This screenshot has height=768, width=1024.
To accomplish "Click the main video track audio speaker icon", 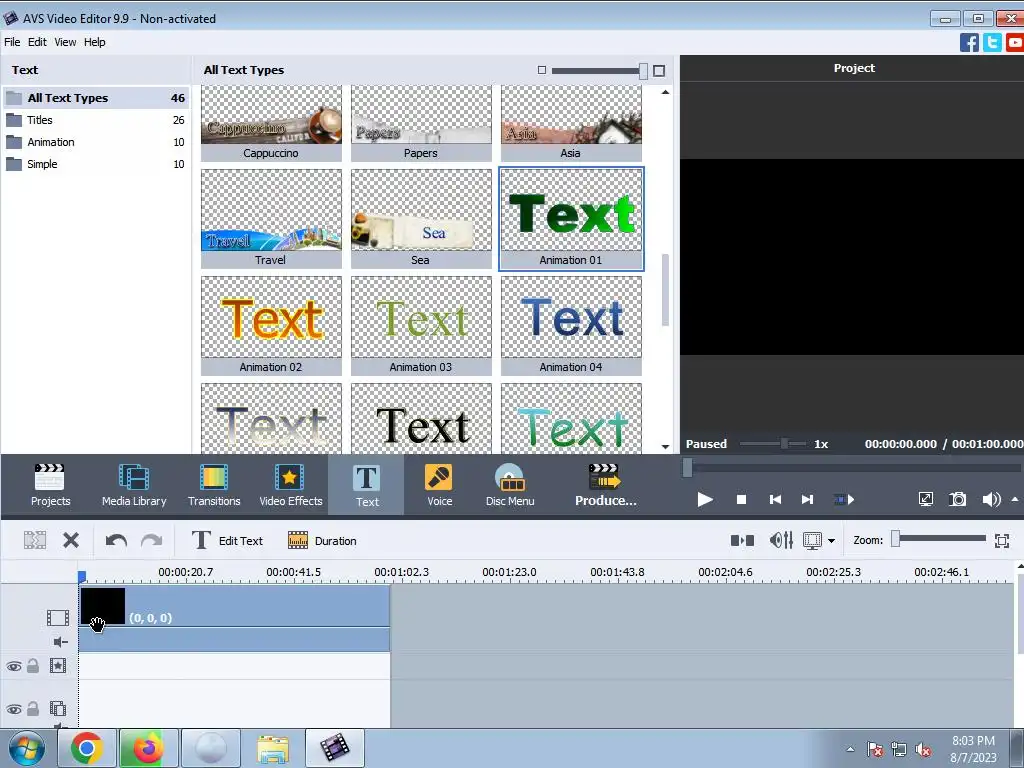I will point(60,642).
